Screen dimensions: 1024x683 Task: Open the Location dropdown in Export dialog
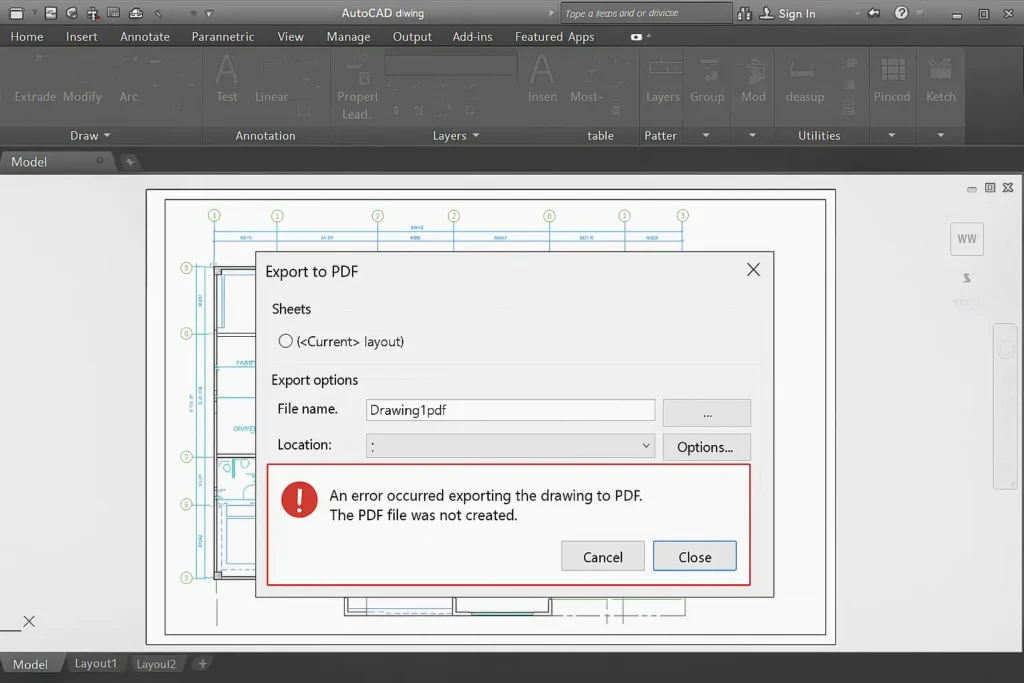(x=646, y=445)
